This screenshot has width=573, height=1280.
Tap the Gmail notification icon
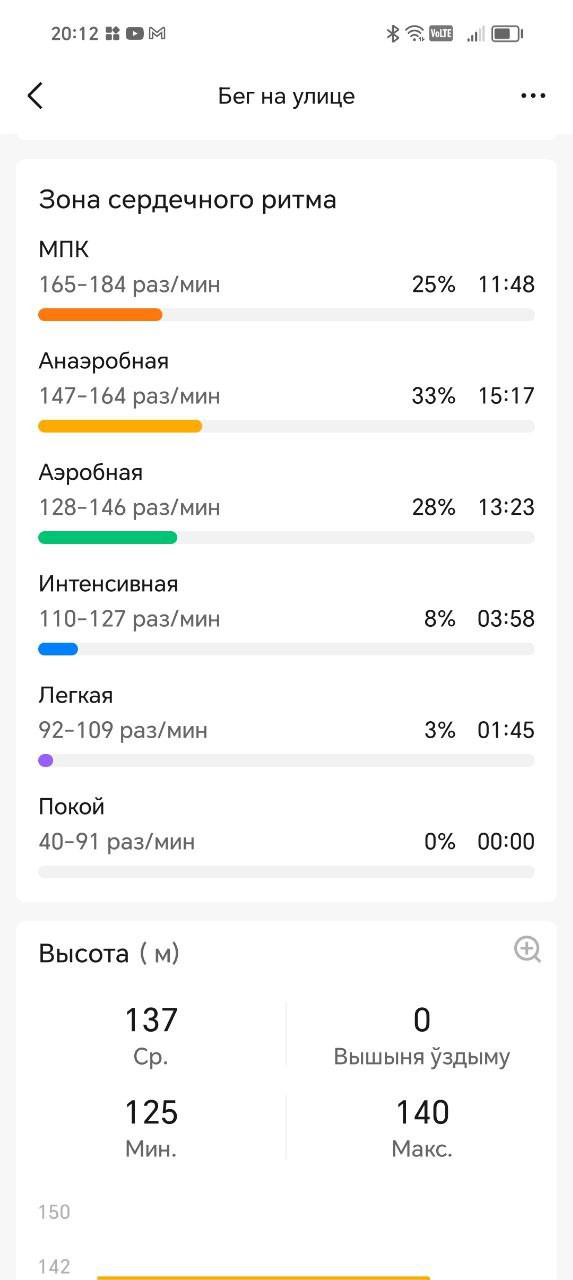coord(157,33)
